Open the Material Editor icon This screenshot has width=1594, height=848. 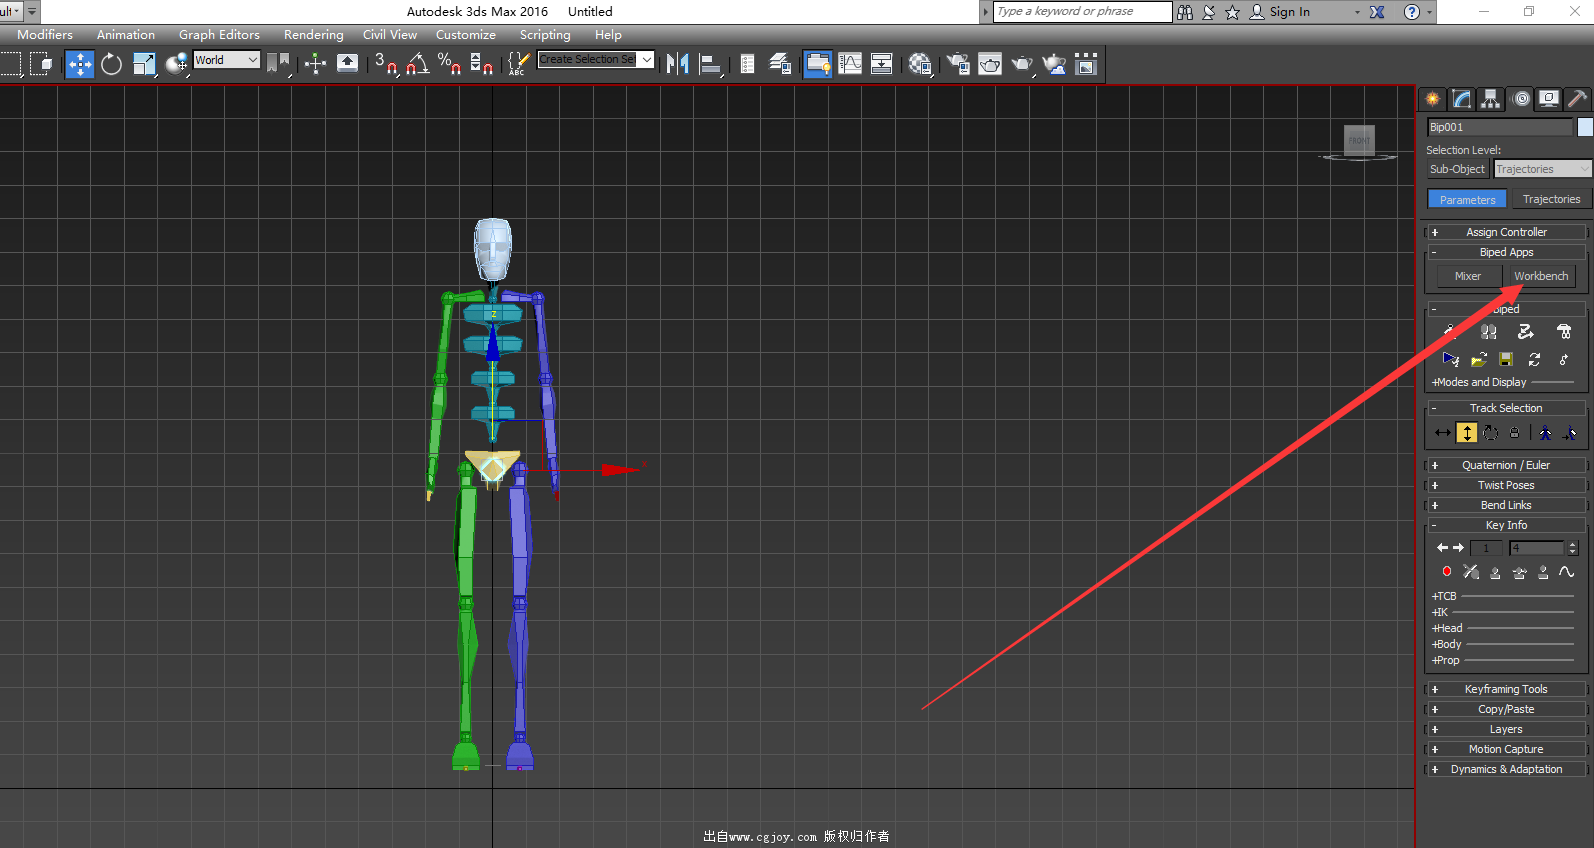[x=920, y=65]
